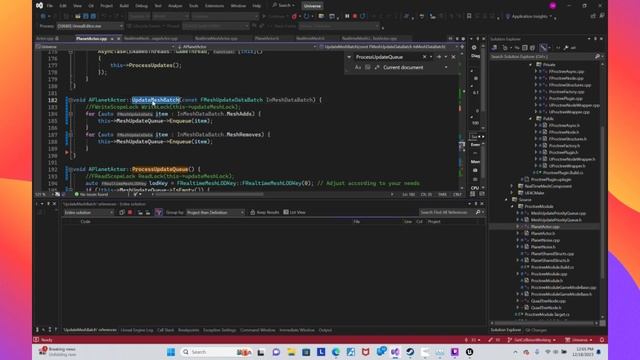Click the Diagnostic Tools settings gear icon
The width and height of the screenshot is (640, 360).
click(x=474, y=47)
